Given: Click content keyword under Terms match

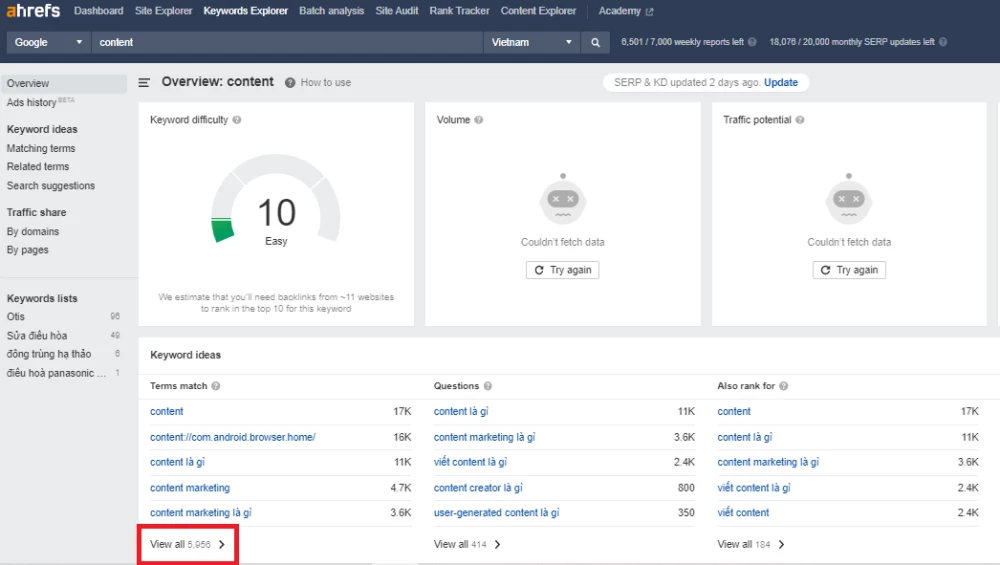Looking at the screenshot, I should (166, 411).
